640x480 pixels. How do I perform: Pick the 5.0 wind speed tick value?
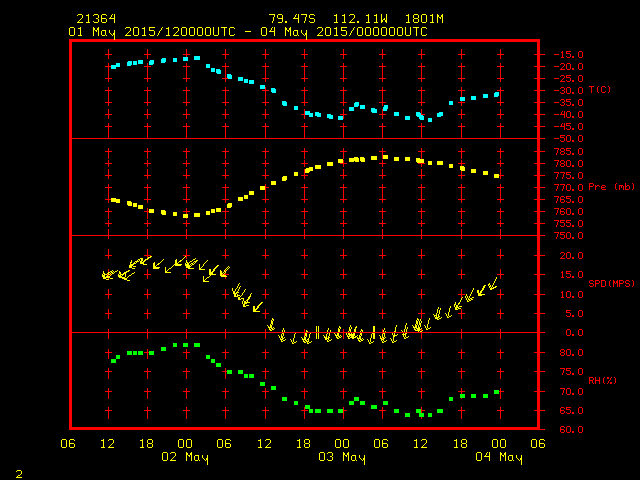click(575, 314)
